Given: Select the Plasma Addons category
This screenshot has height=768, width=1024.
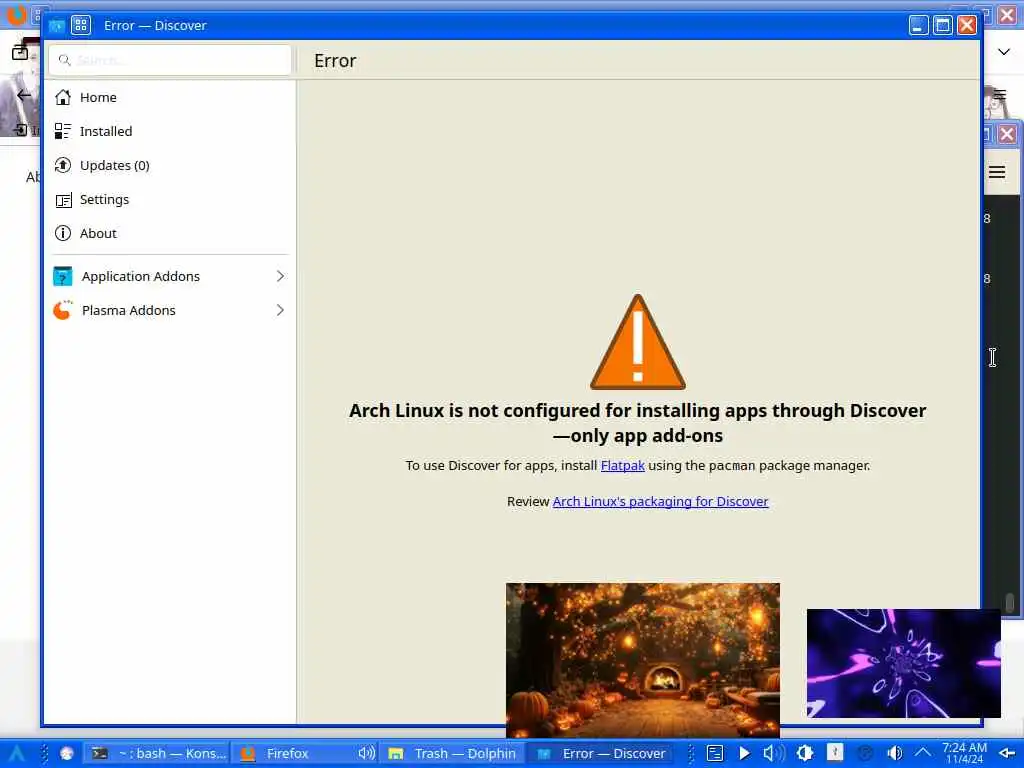Looking at the screenshot, I should coord(170,310).
